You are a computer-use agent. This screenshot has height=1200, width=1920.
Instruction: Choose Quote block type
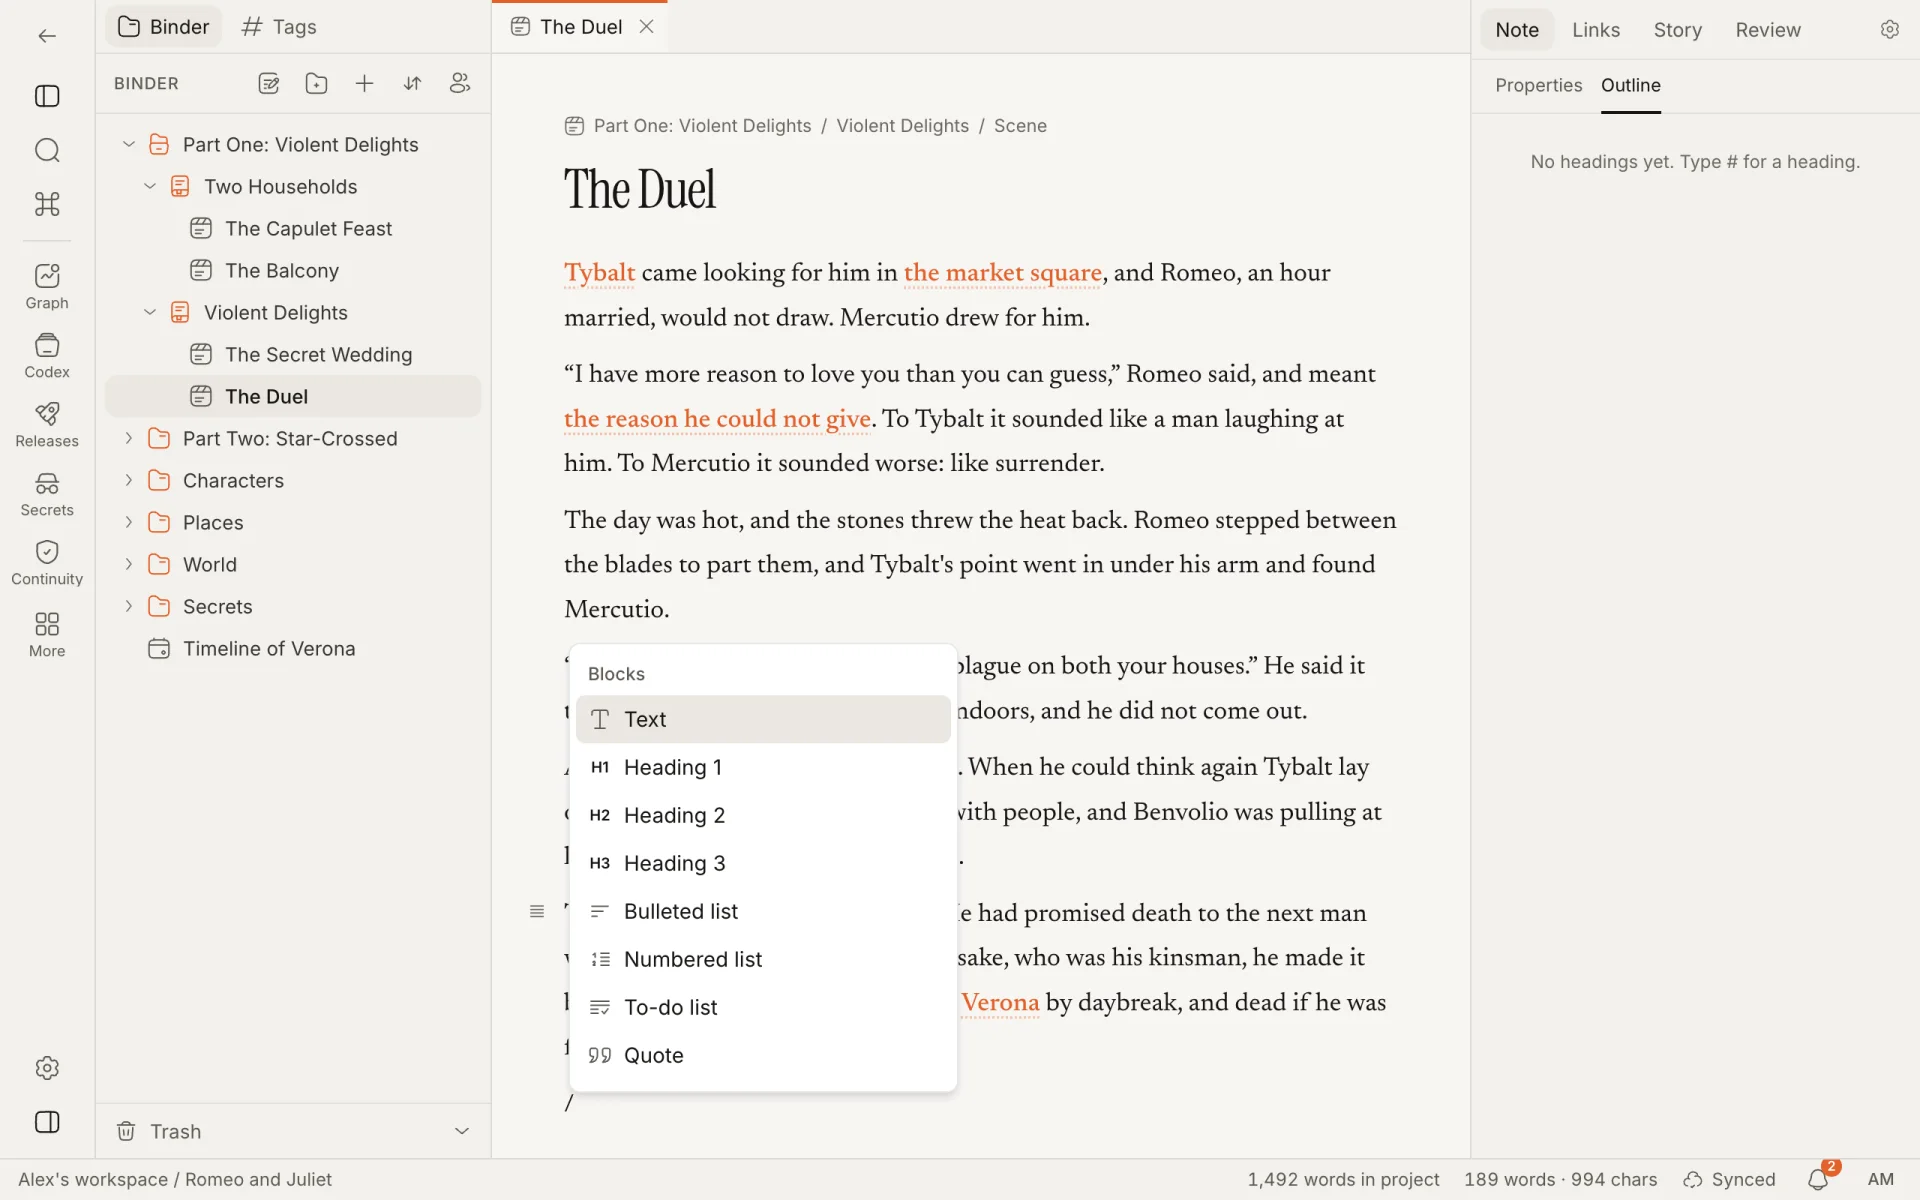coord(763,1055)
